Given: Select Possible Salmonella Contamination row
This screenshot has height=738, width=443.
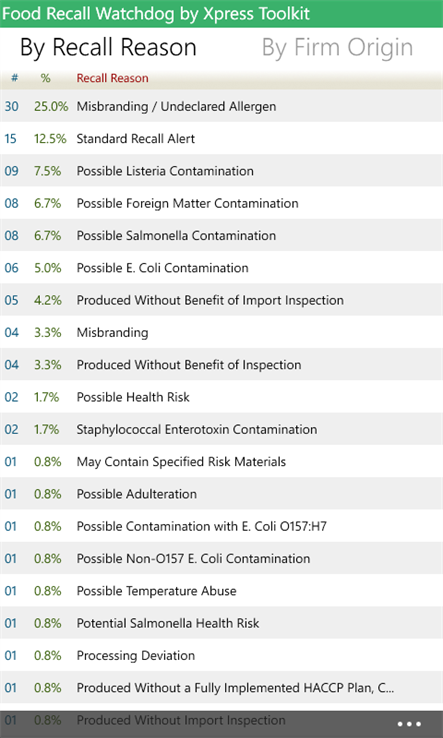Looking at the screenshot, I should click(221, 235).
